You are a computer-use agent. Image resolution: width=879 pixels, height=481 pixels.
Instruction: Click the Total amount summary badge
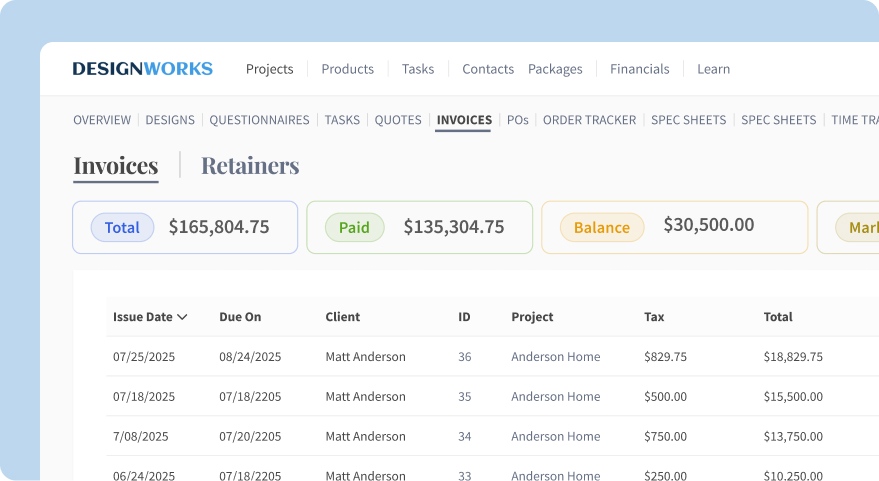(122, 227)
